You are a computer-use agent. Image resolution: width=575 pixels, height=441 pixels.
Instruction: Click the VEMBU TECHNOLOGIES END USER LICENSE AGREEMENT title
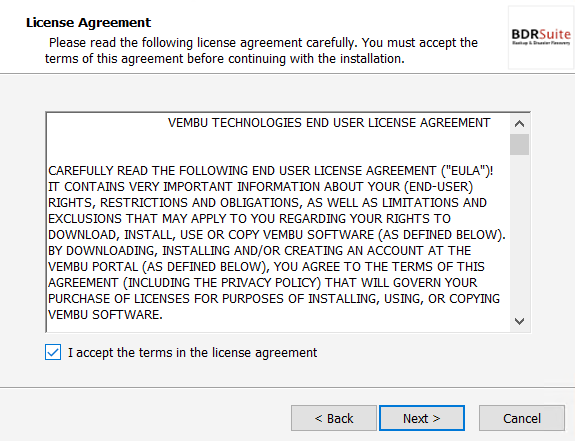tap(329, 123)
